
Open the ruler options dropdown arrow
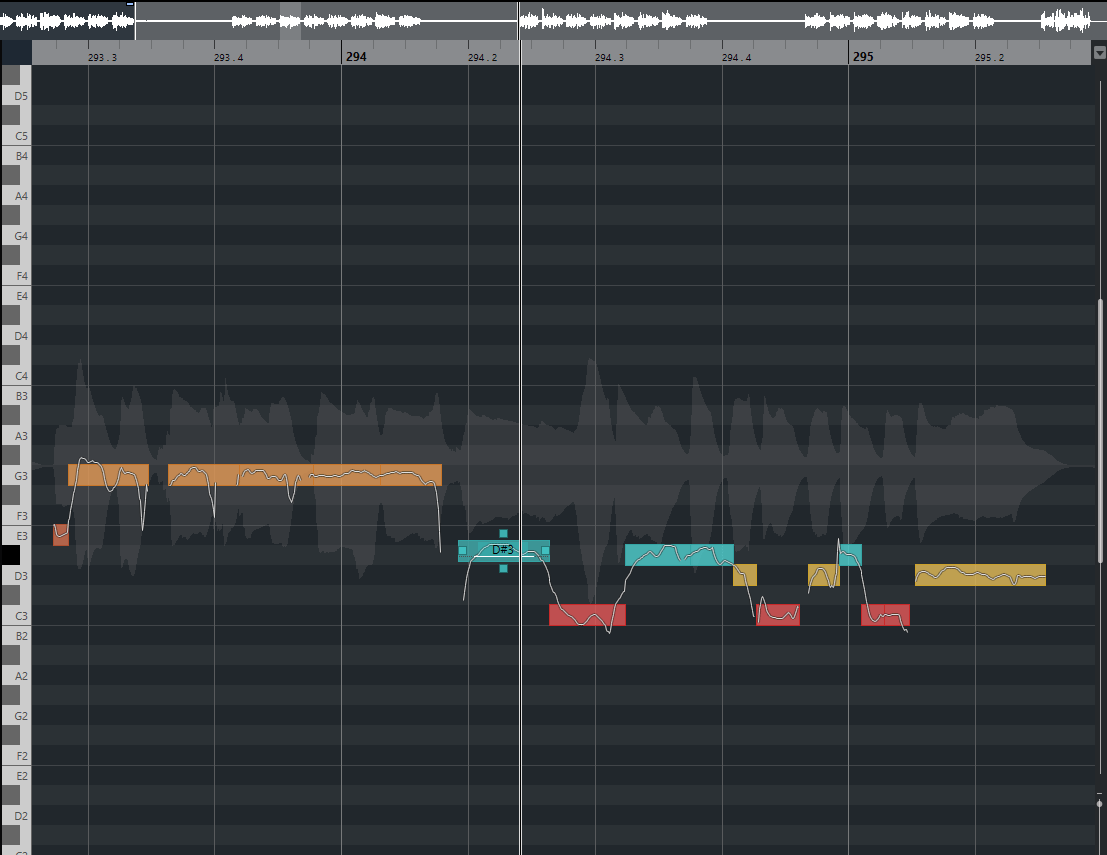point(1099,53)
